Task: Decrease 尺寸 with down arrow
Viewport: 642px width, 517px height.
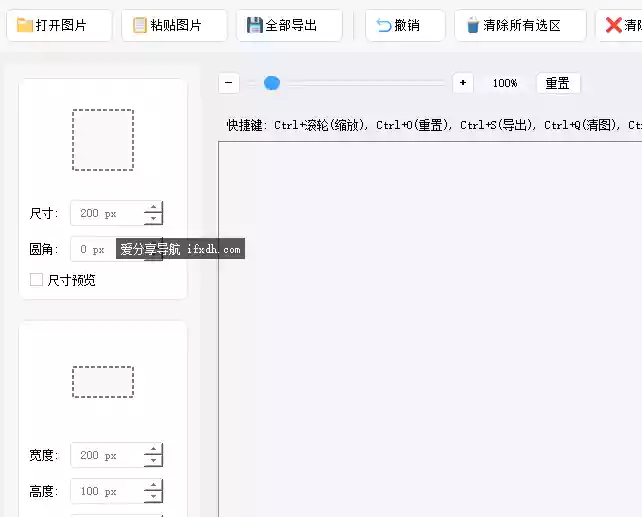Action: (153, 219)
